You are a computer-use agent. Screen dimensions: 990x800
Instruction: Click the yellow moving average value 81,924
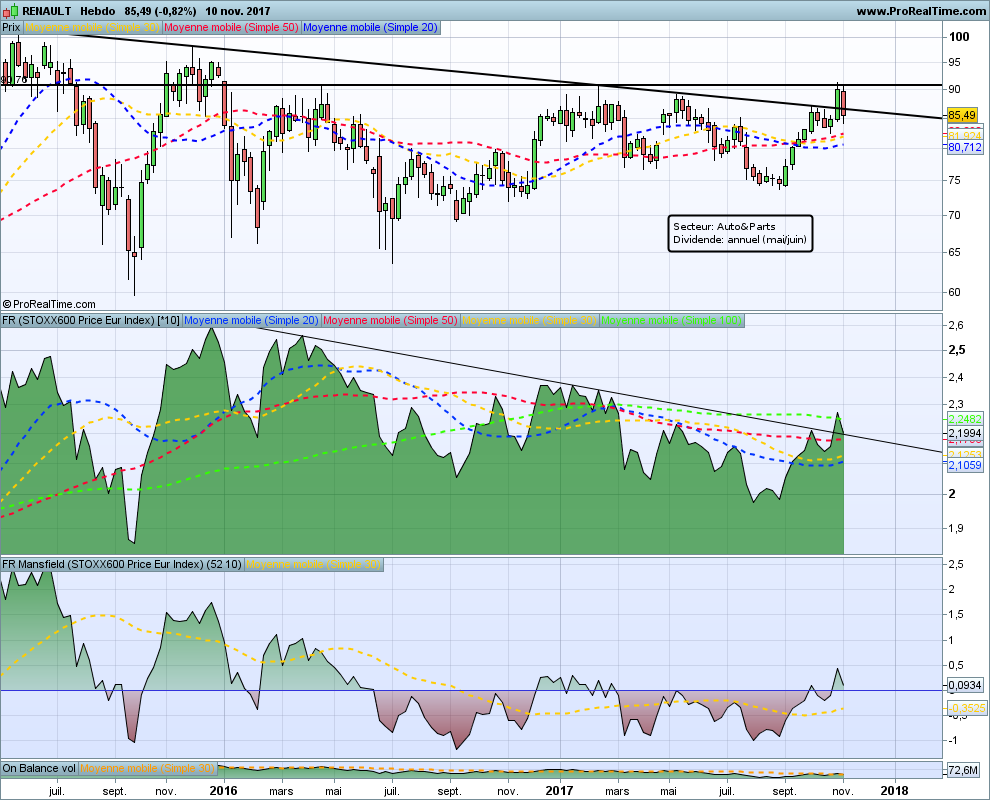click(965, 136)
